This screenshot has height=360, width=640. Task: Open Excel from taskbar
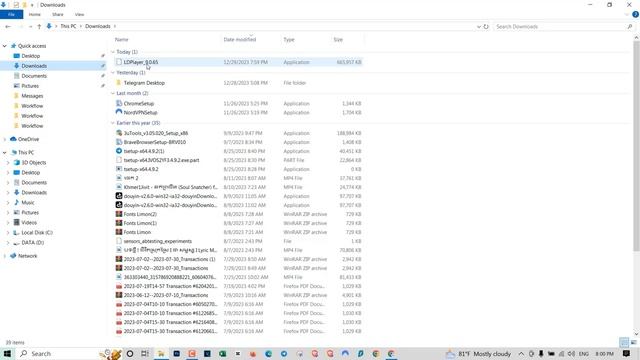(x=222, y=353)
